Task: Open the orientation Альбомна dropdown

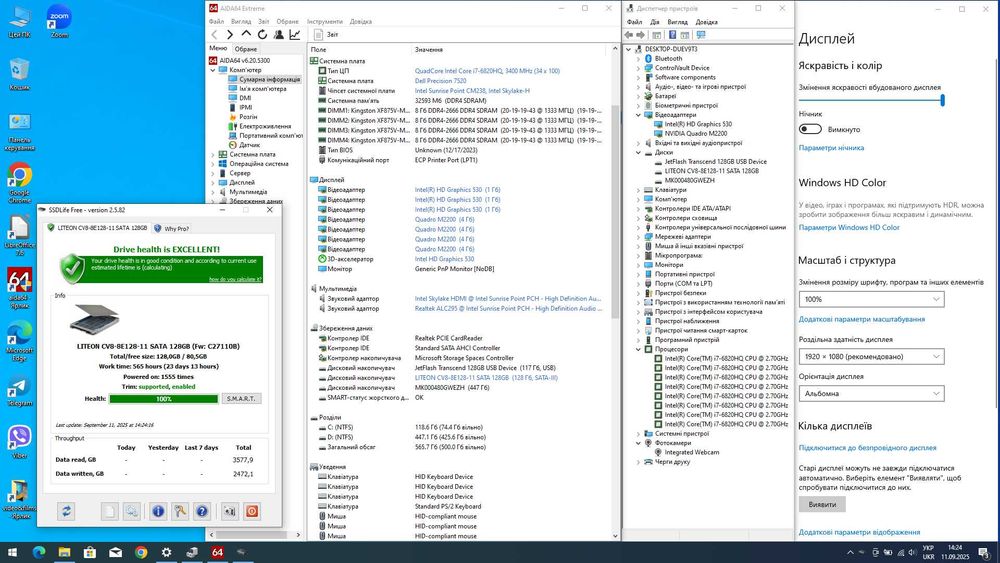Action: click(x=871, y=393)
